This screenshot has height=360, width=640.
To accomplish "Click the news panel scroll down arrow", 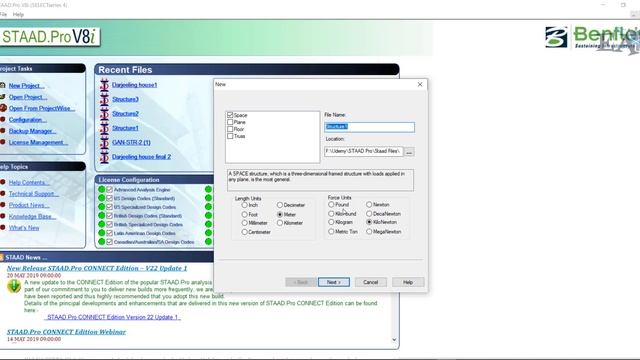I will (x=394, y=340).
